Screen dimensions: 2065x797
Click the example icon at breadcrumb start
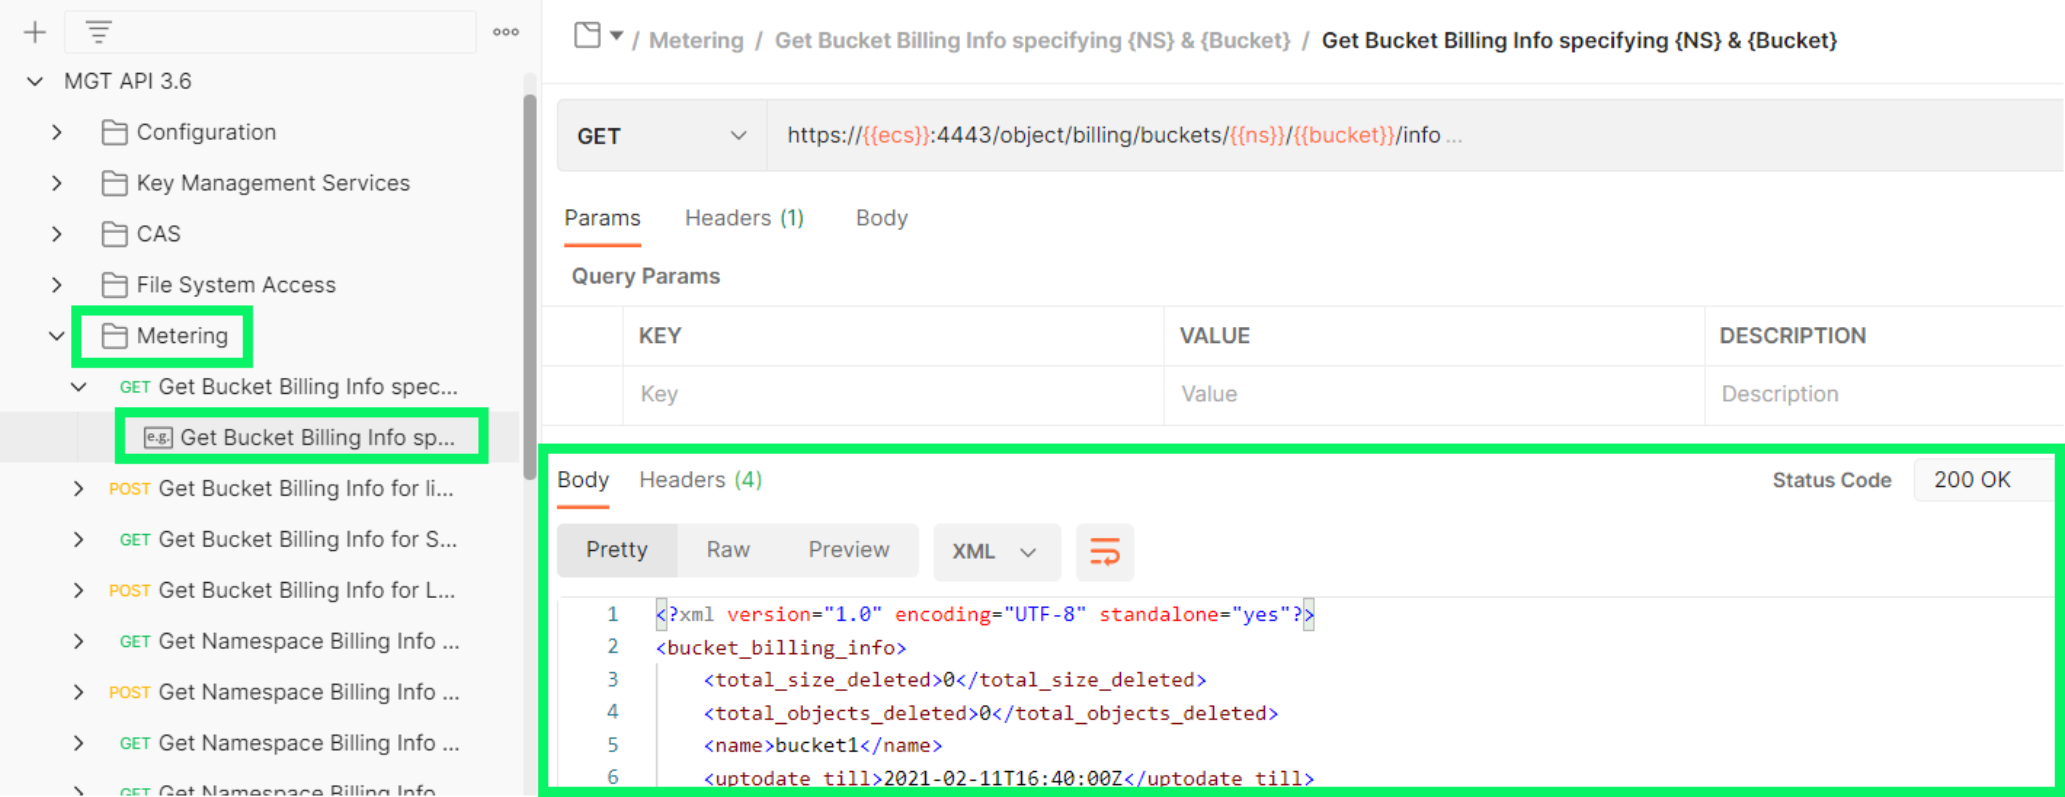pos(588,36)
